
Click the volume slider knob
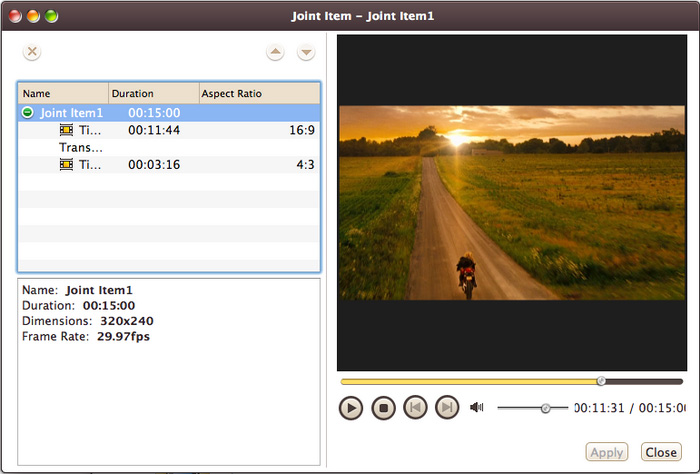(546, 408)
